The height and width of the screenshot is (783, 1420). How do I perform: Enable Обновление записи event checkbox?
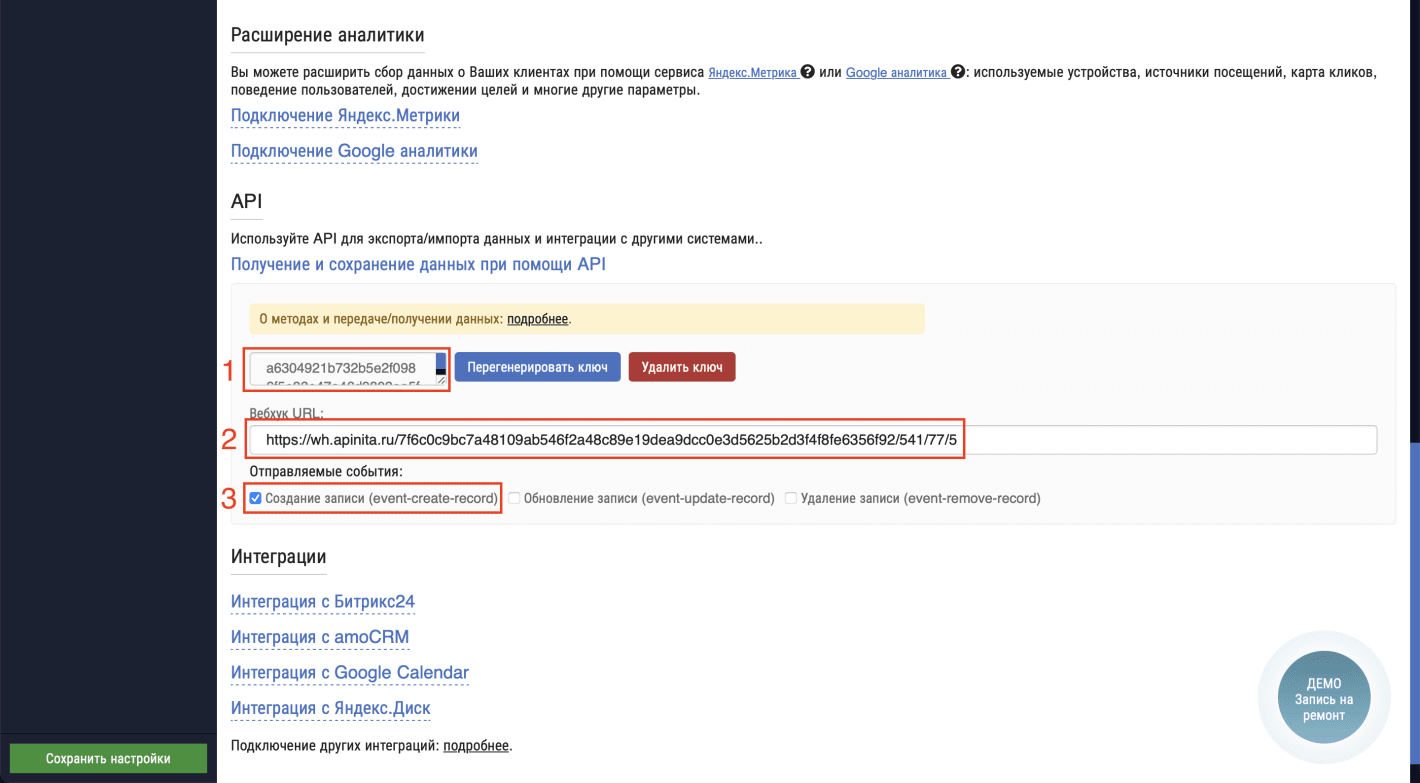tap(514, 497)
